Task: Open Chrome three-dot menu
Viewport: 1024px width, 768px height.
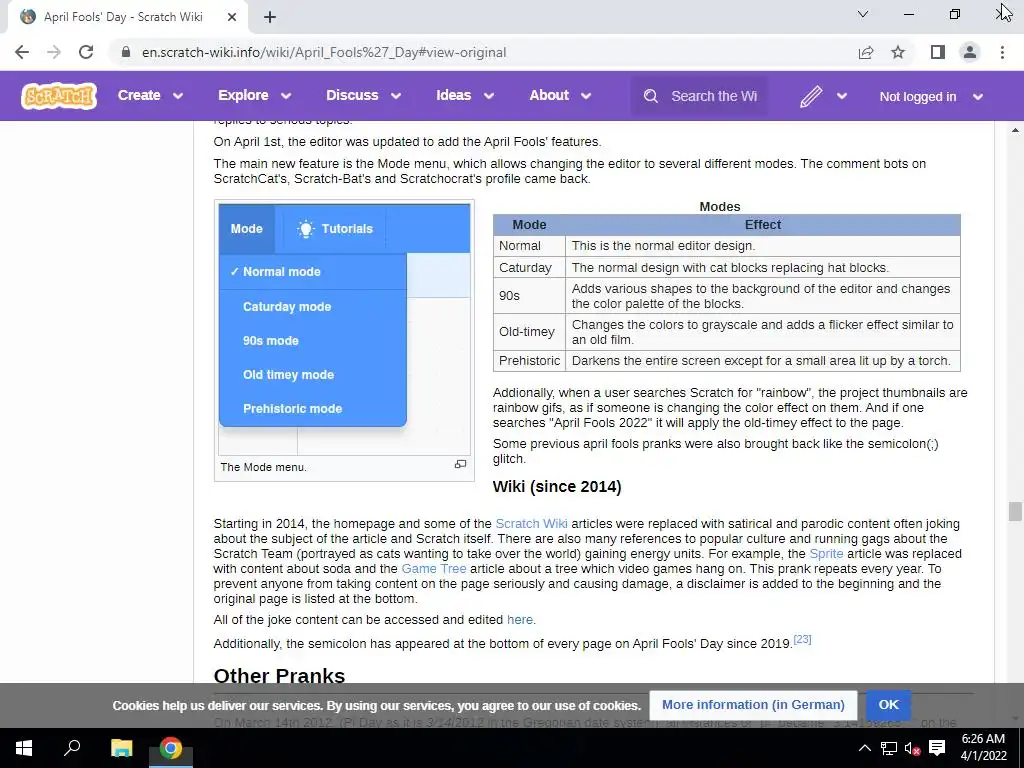Action: click(x=1002, y=52)
